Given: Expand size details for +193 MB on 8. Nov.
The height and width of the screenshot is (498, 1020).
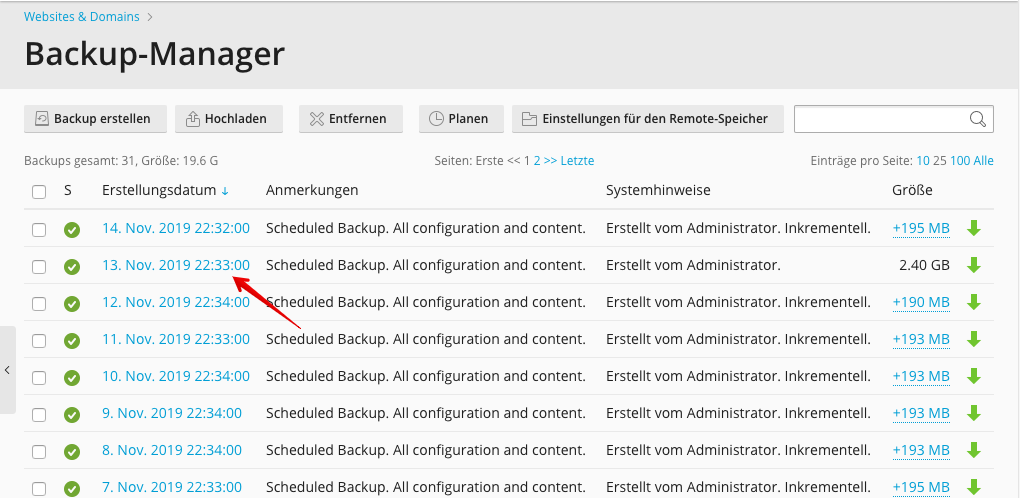Looking at the screenshot, I should (921, 450).
